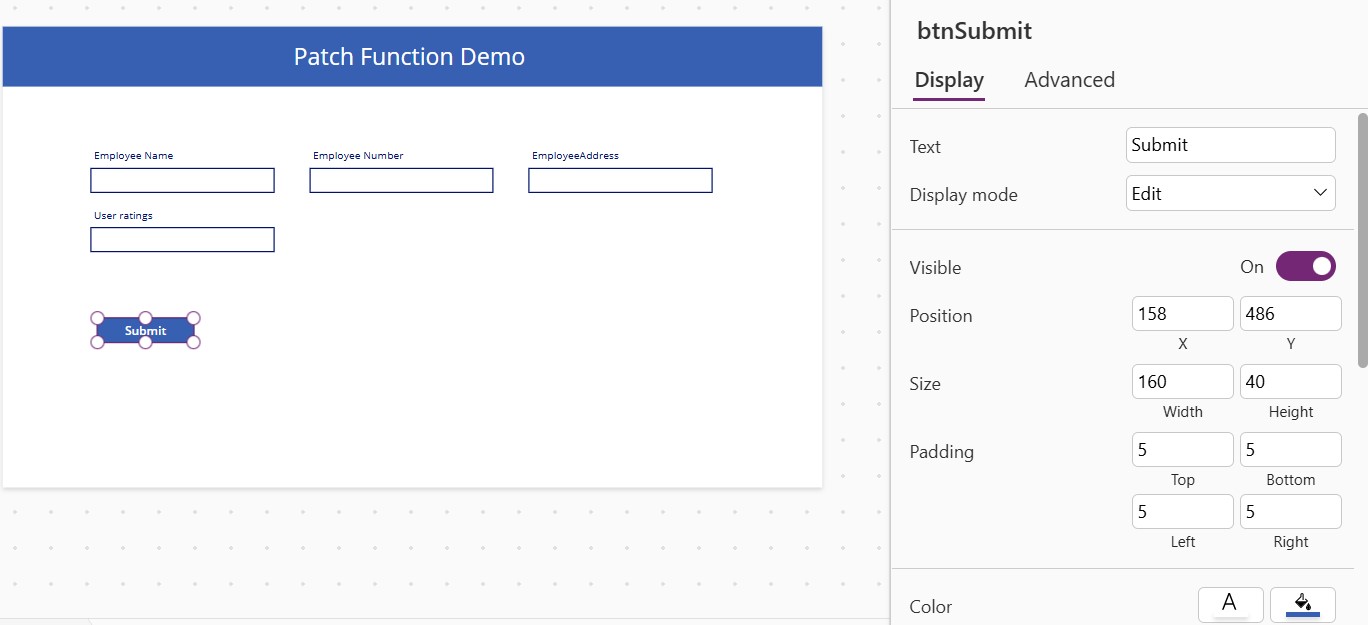Click the Position X input field

tap(1182, 314)
